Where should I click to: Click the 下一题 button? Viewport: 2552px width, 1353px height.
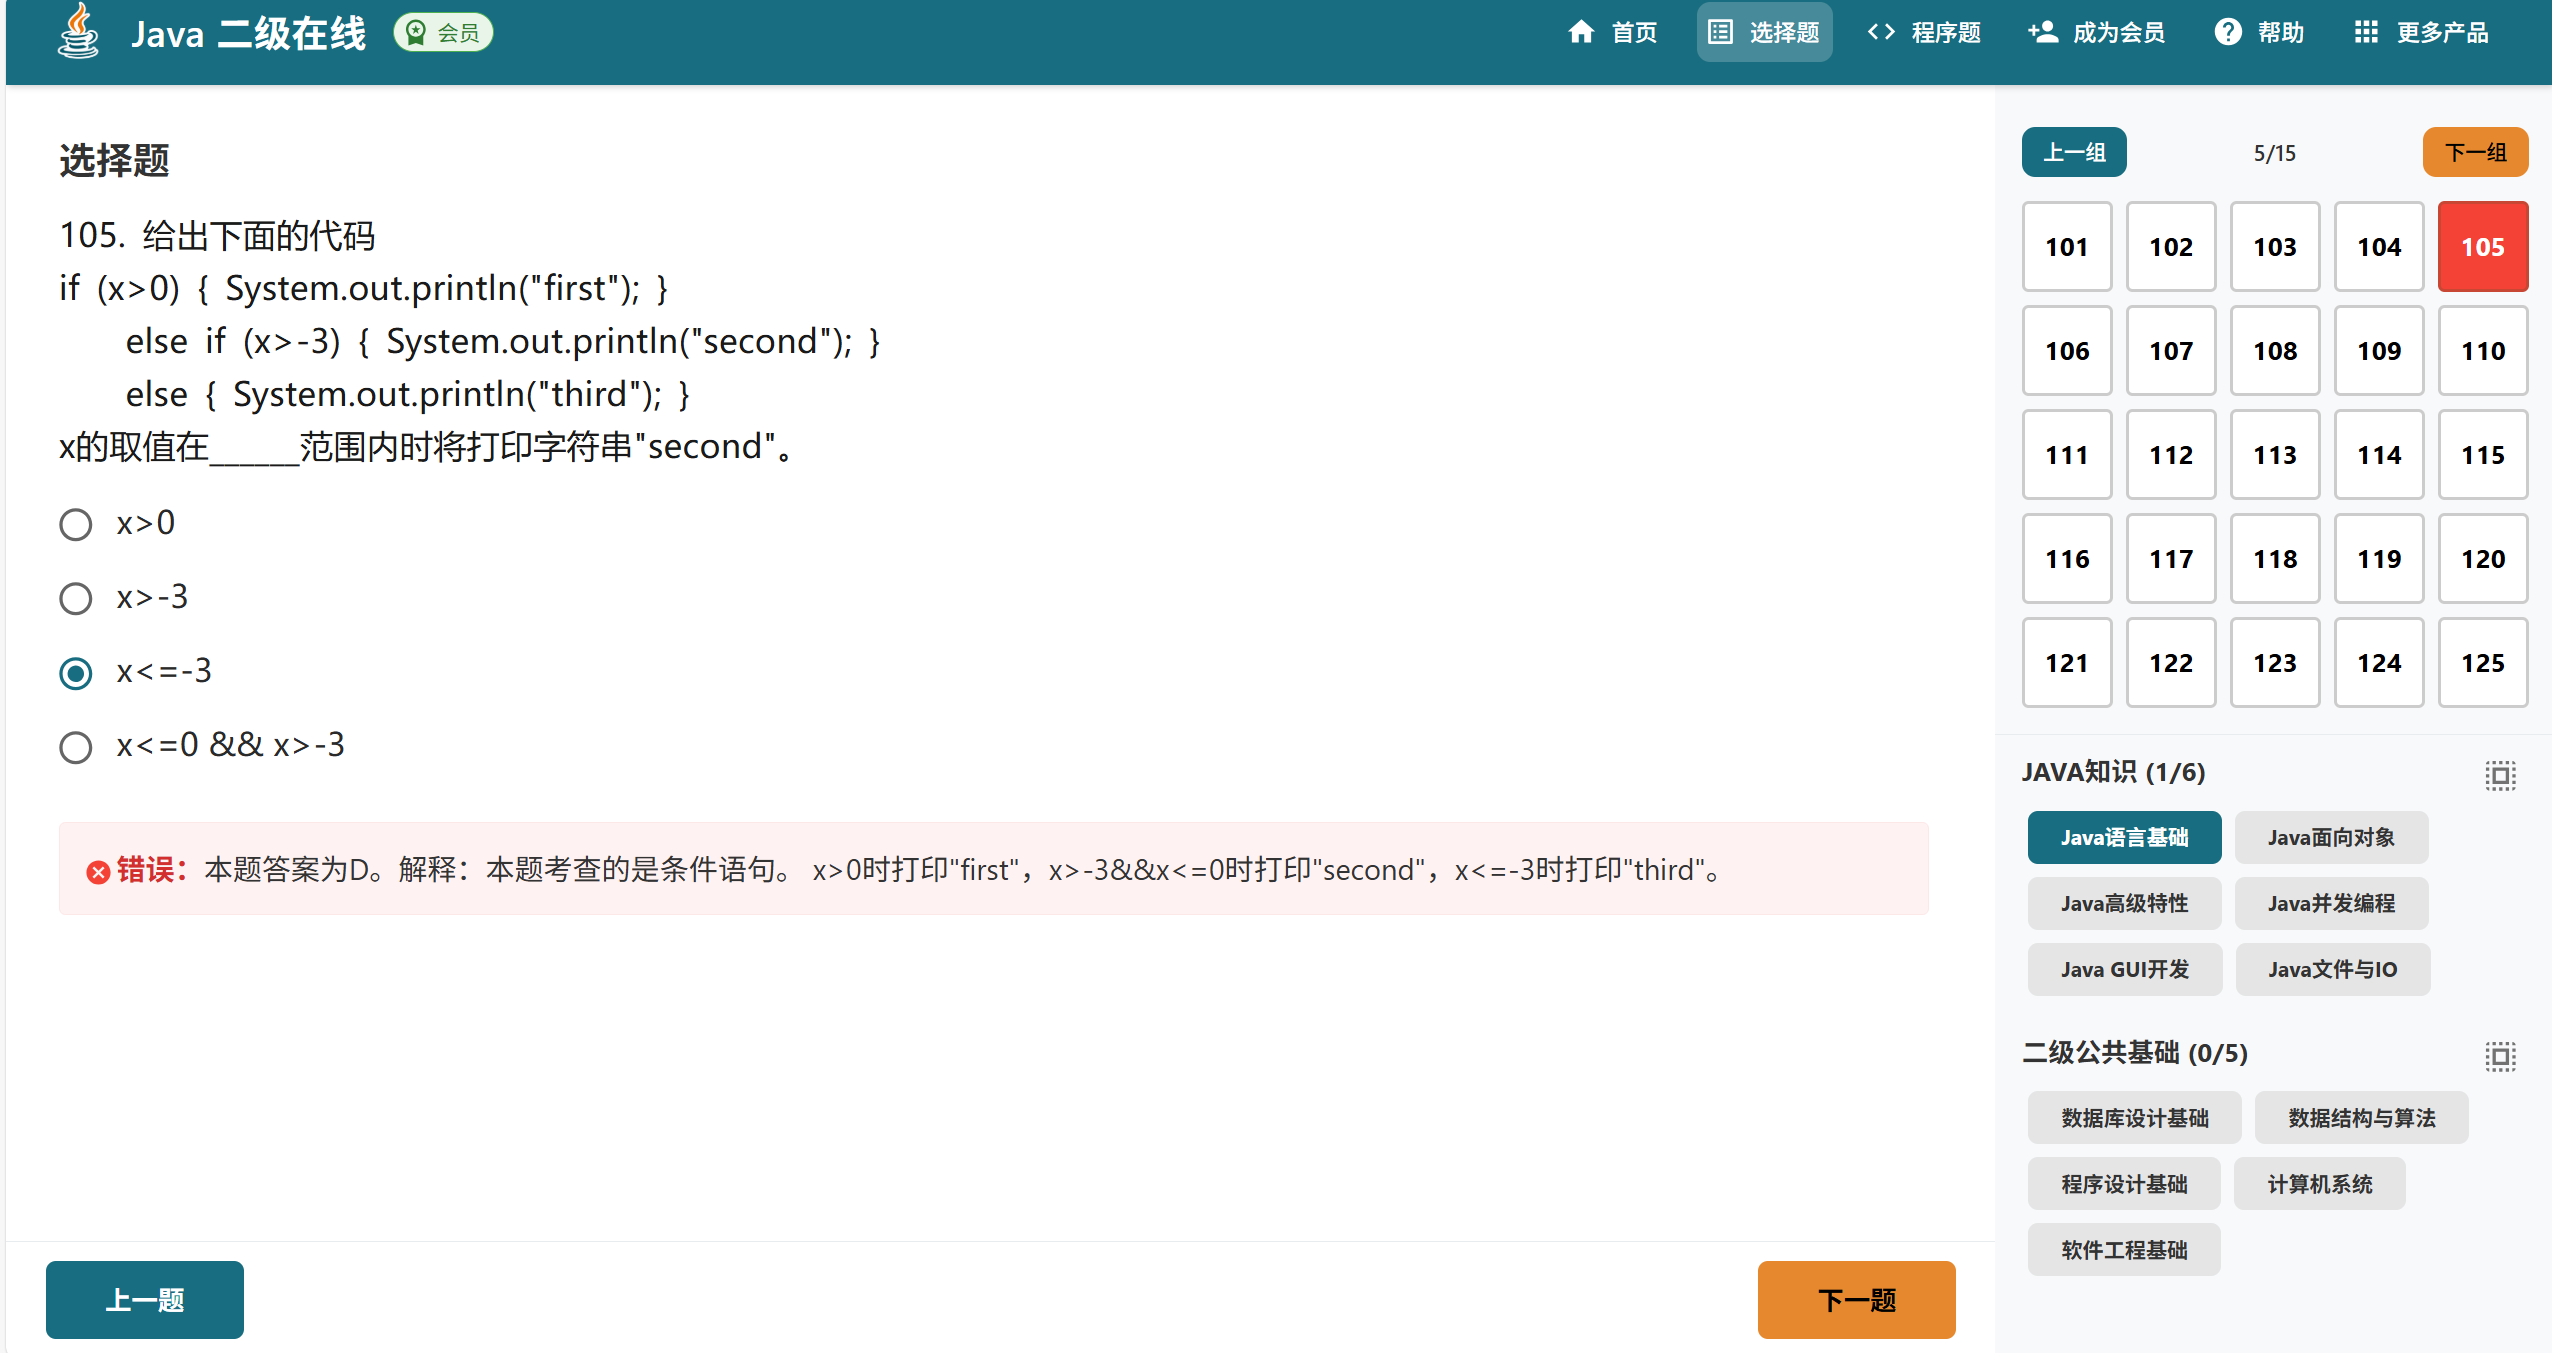pos(1857,1299)
